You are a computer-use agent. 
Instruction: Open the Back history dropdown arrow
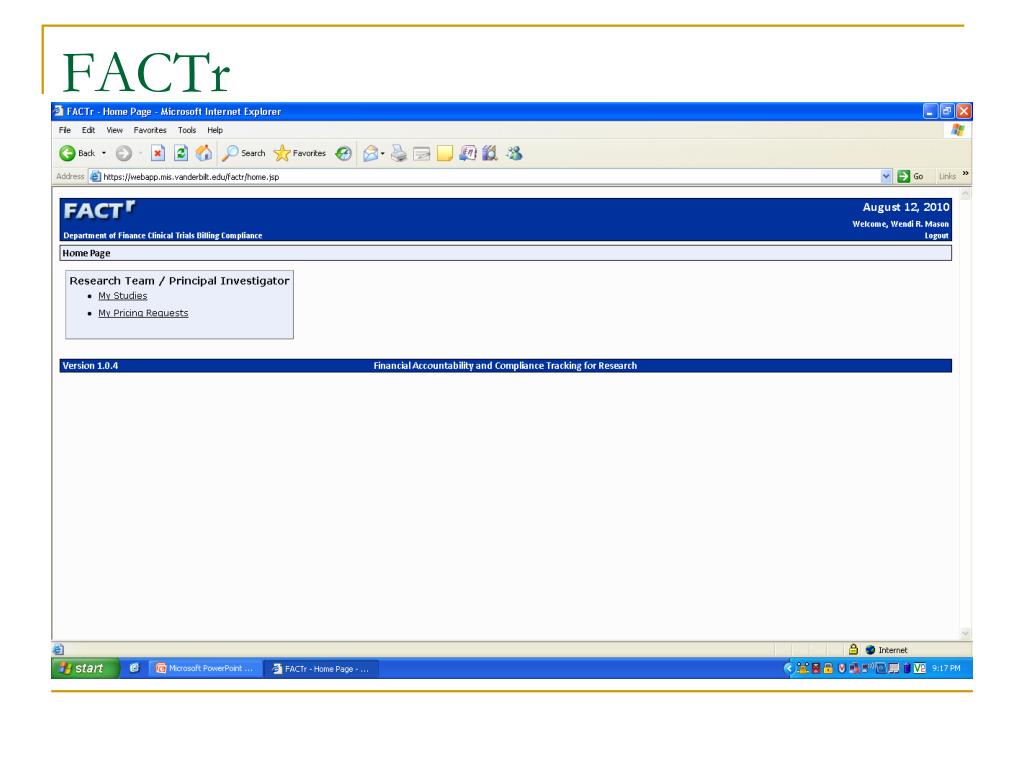point(104,153)
